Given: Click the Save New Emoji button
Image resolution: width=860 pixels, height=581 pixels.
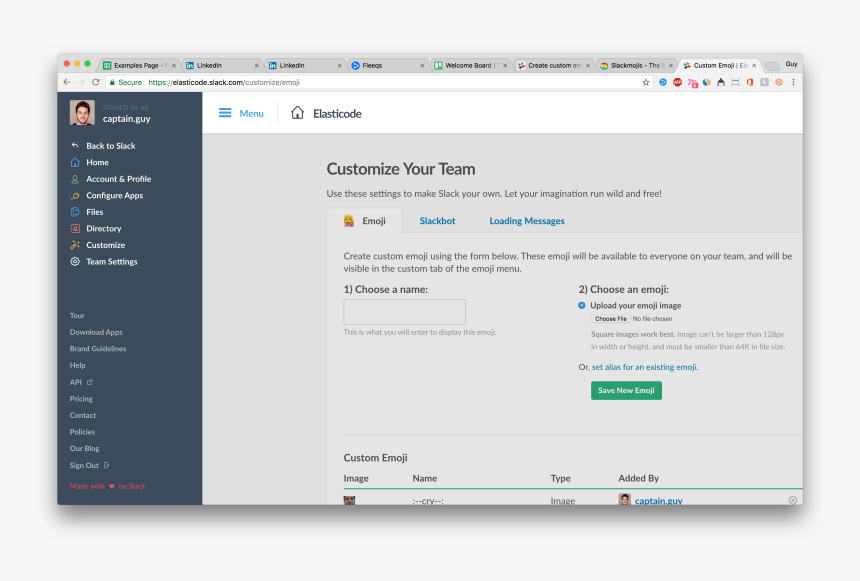Looking at the screenshot, I should (x=626, y=391).
